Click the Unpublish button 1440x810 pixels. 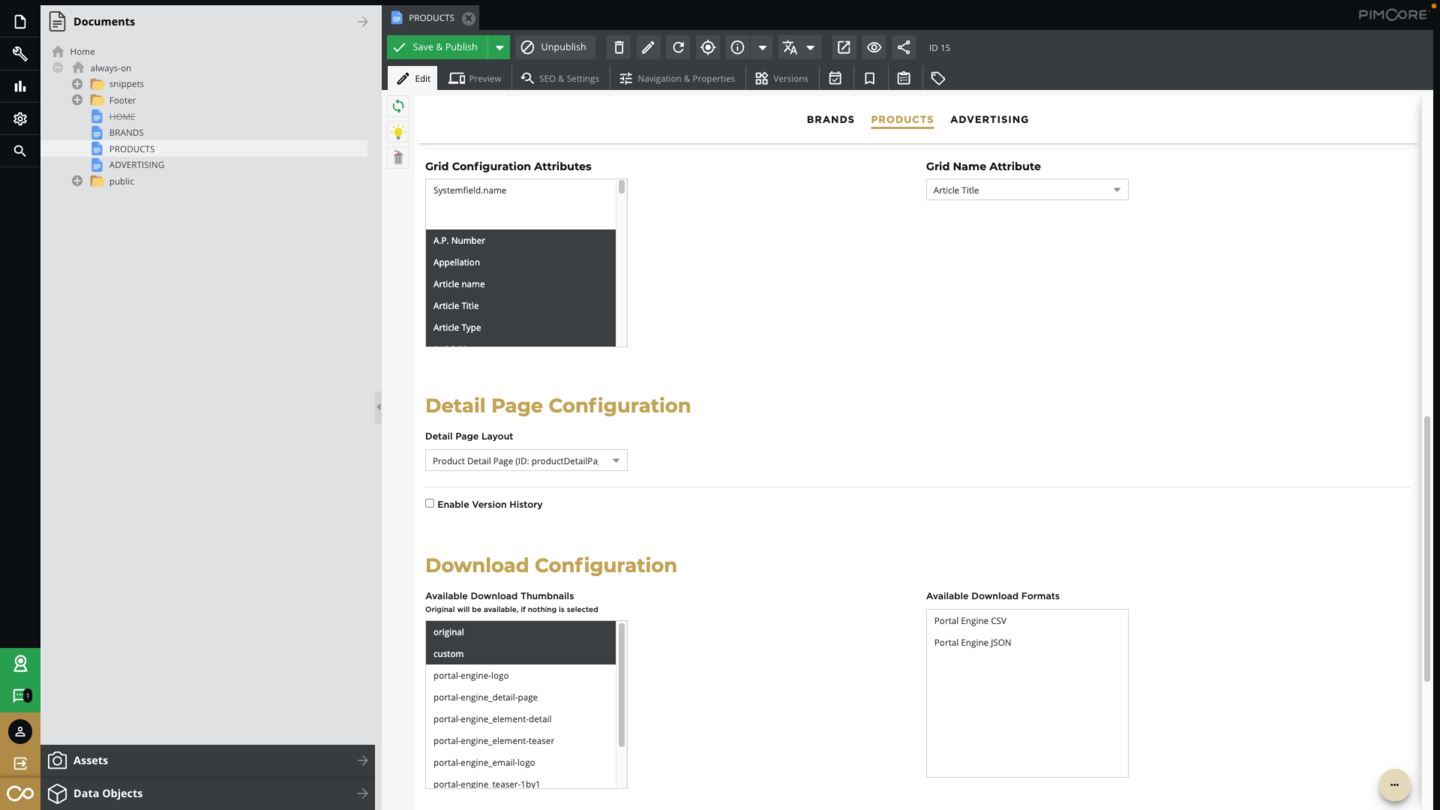point(554,47)
